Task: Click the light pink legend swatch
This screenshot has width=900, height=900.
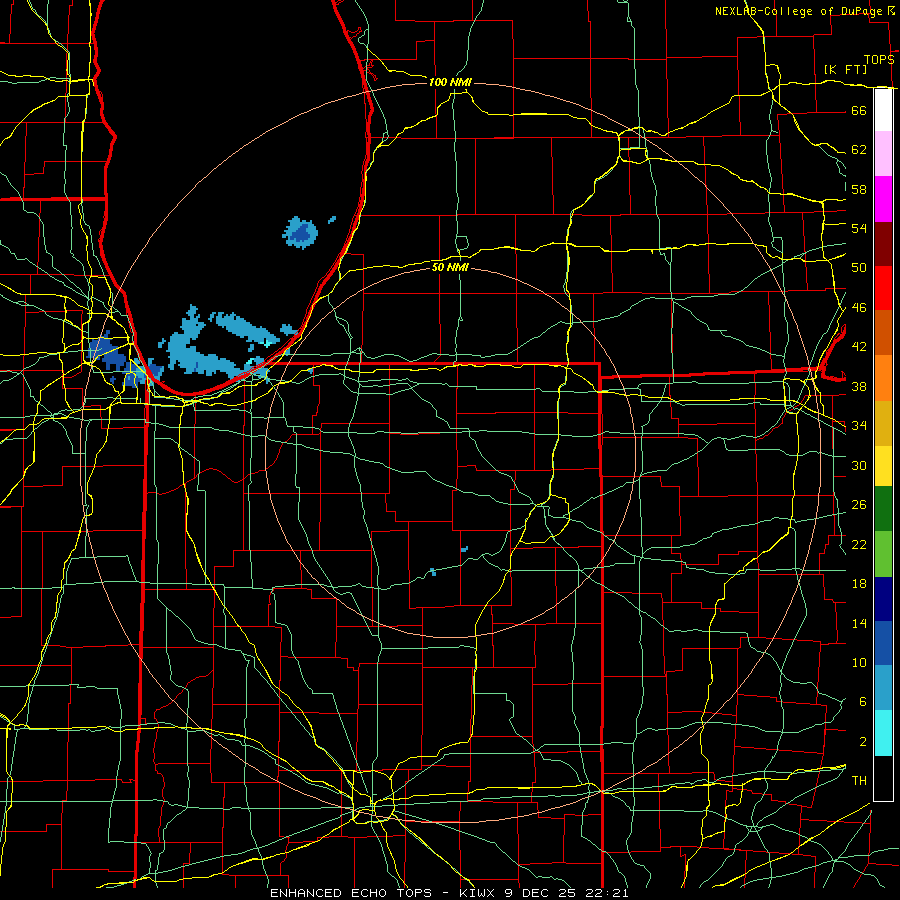Action: tap(883, 153)
